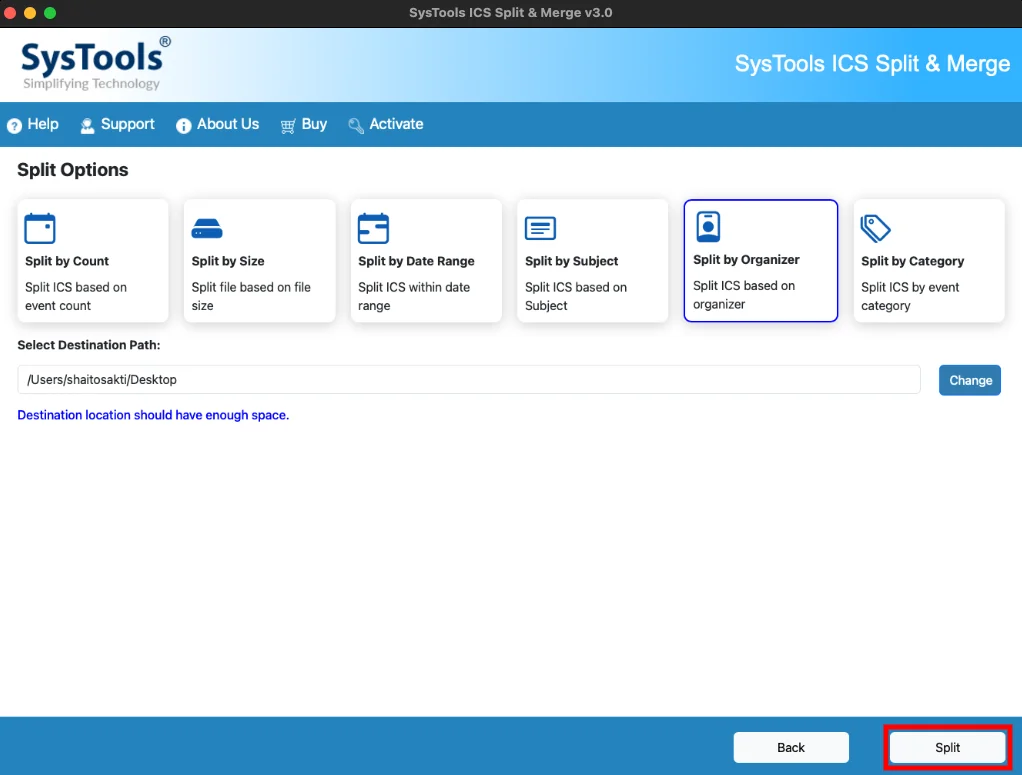The height and width of the screenshot is (775, 1022).
Task: Click the SysTools logo in header
Action: (95, 63)
